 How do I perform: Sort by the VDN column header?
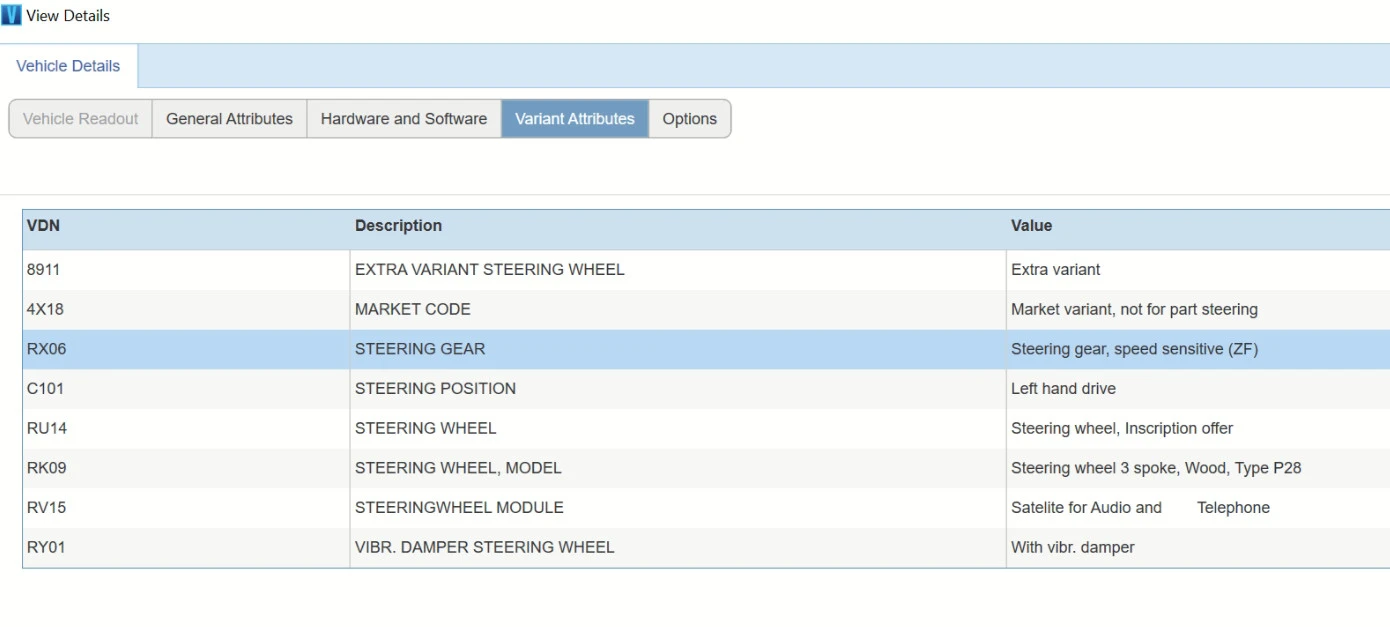pos(43,226)
